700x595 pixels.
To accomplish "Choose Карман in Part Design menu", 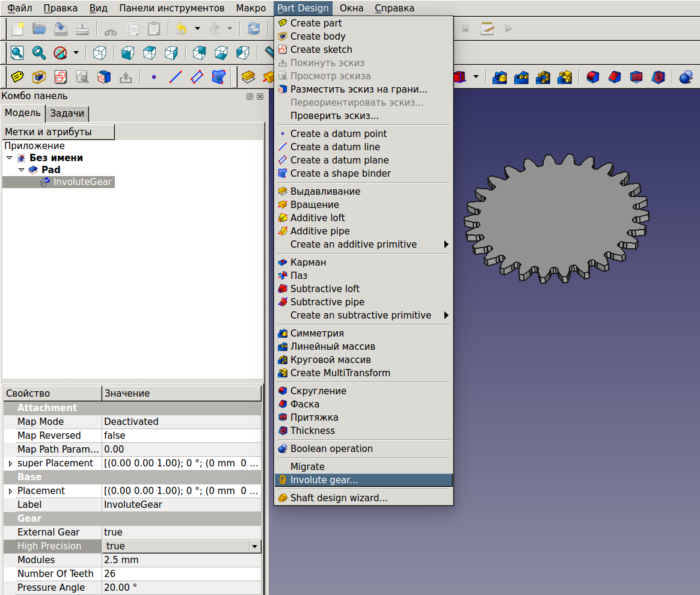I will click(x=363, y=262).
